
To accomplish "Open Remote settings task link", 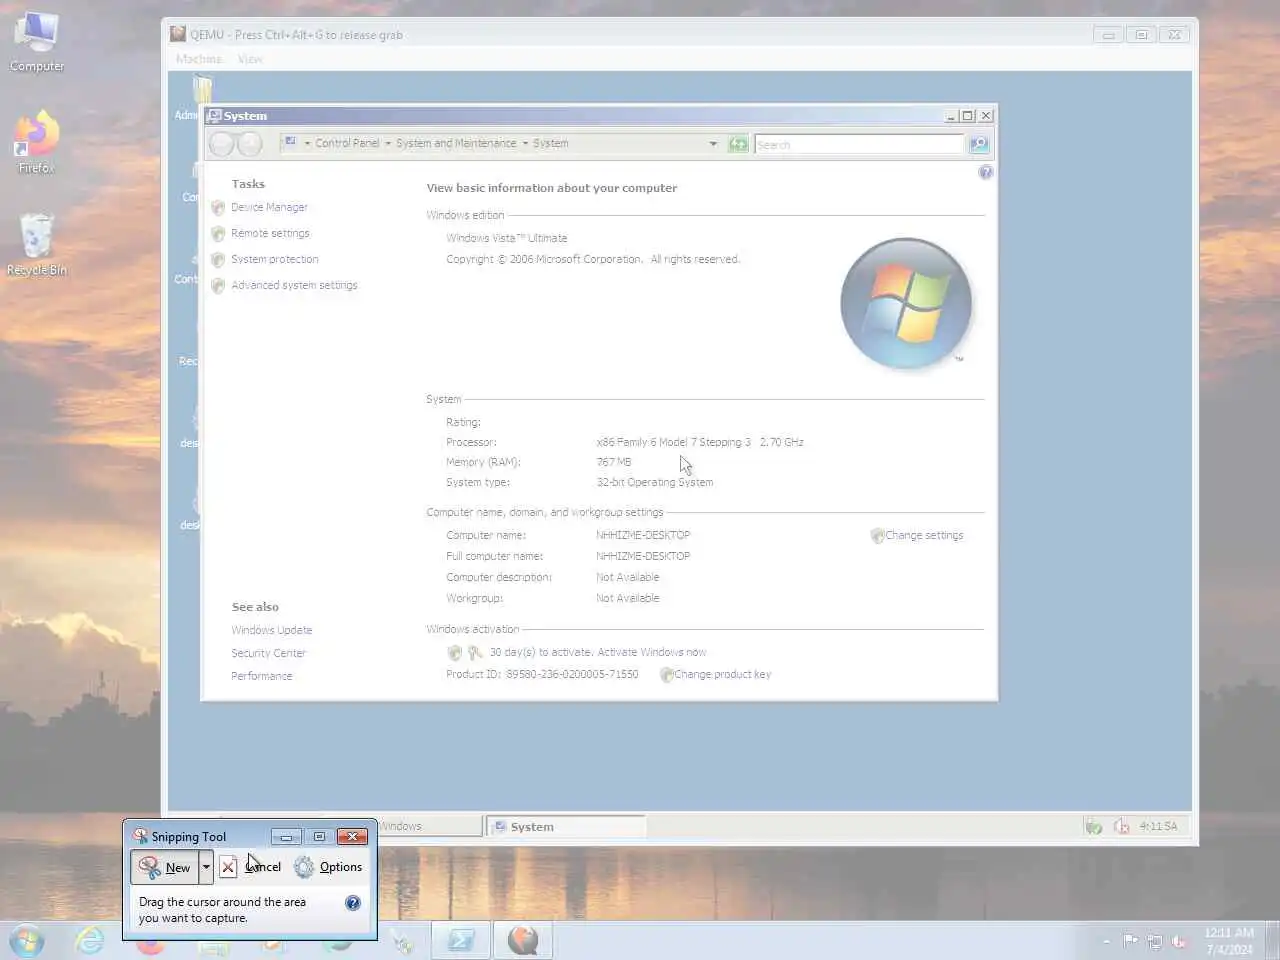I will pos(270,233).
